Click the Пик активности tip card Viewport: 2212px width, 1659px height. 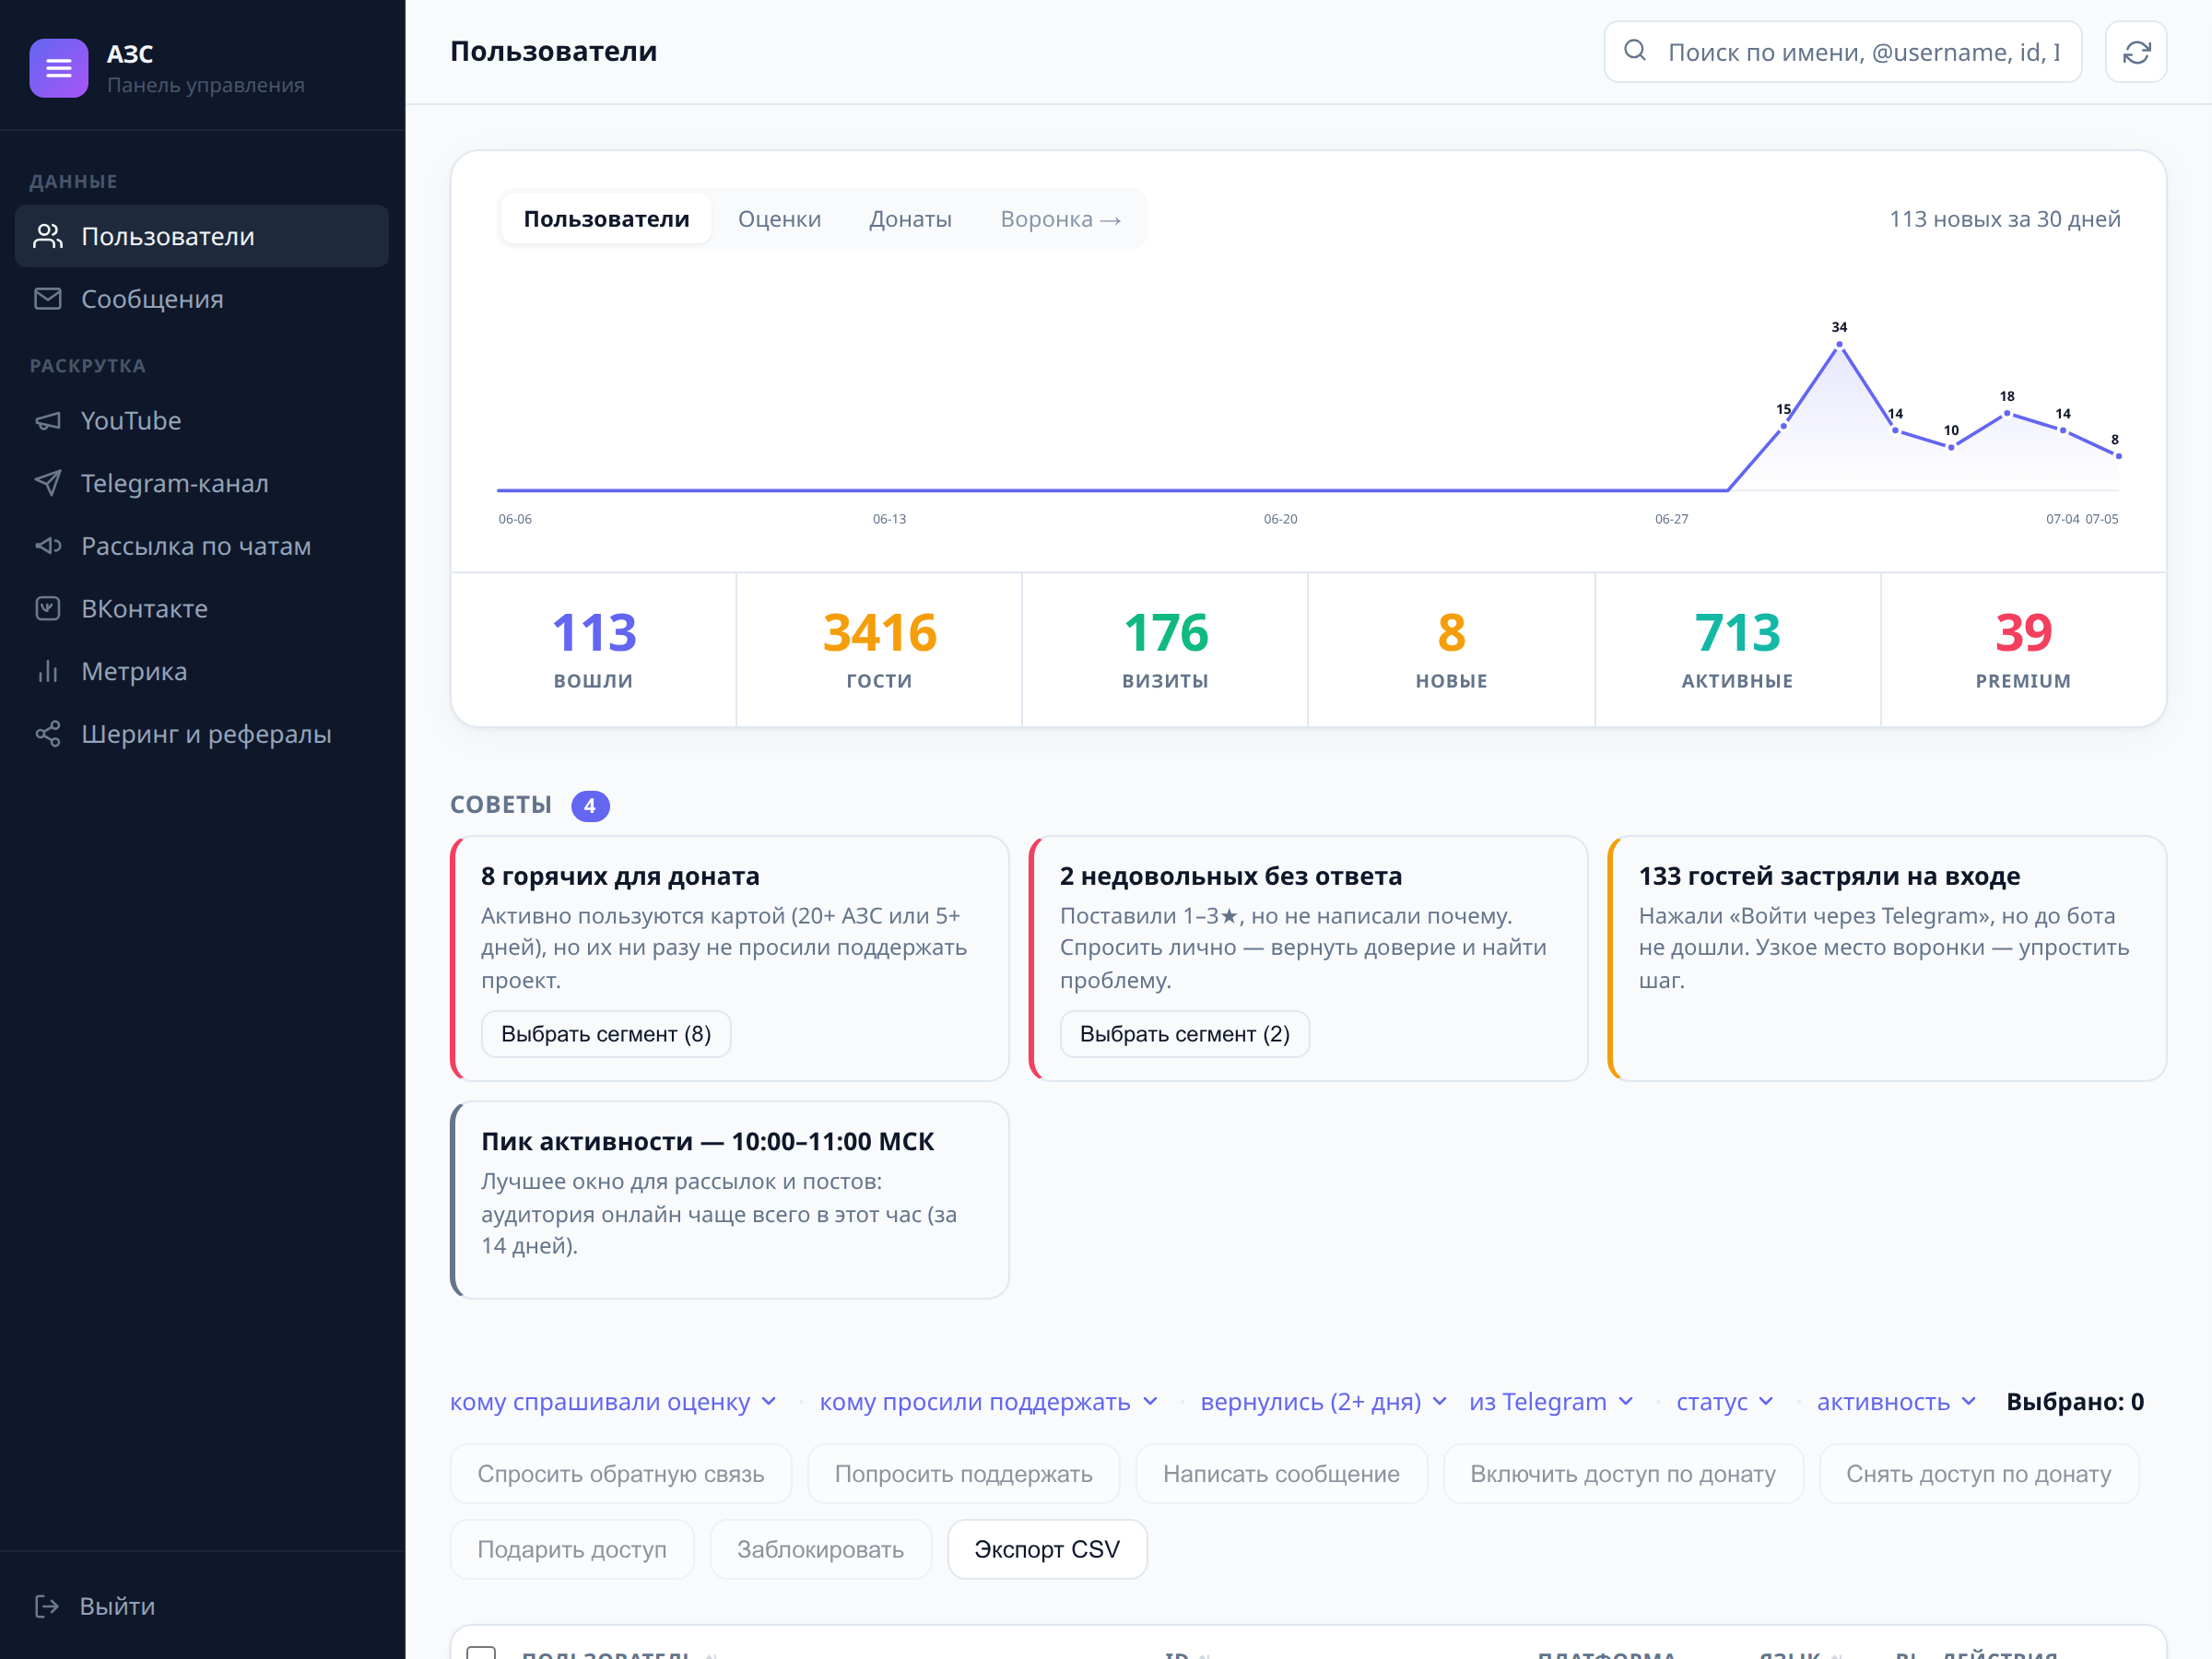click(730, 1200)
